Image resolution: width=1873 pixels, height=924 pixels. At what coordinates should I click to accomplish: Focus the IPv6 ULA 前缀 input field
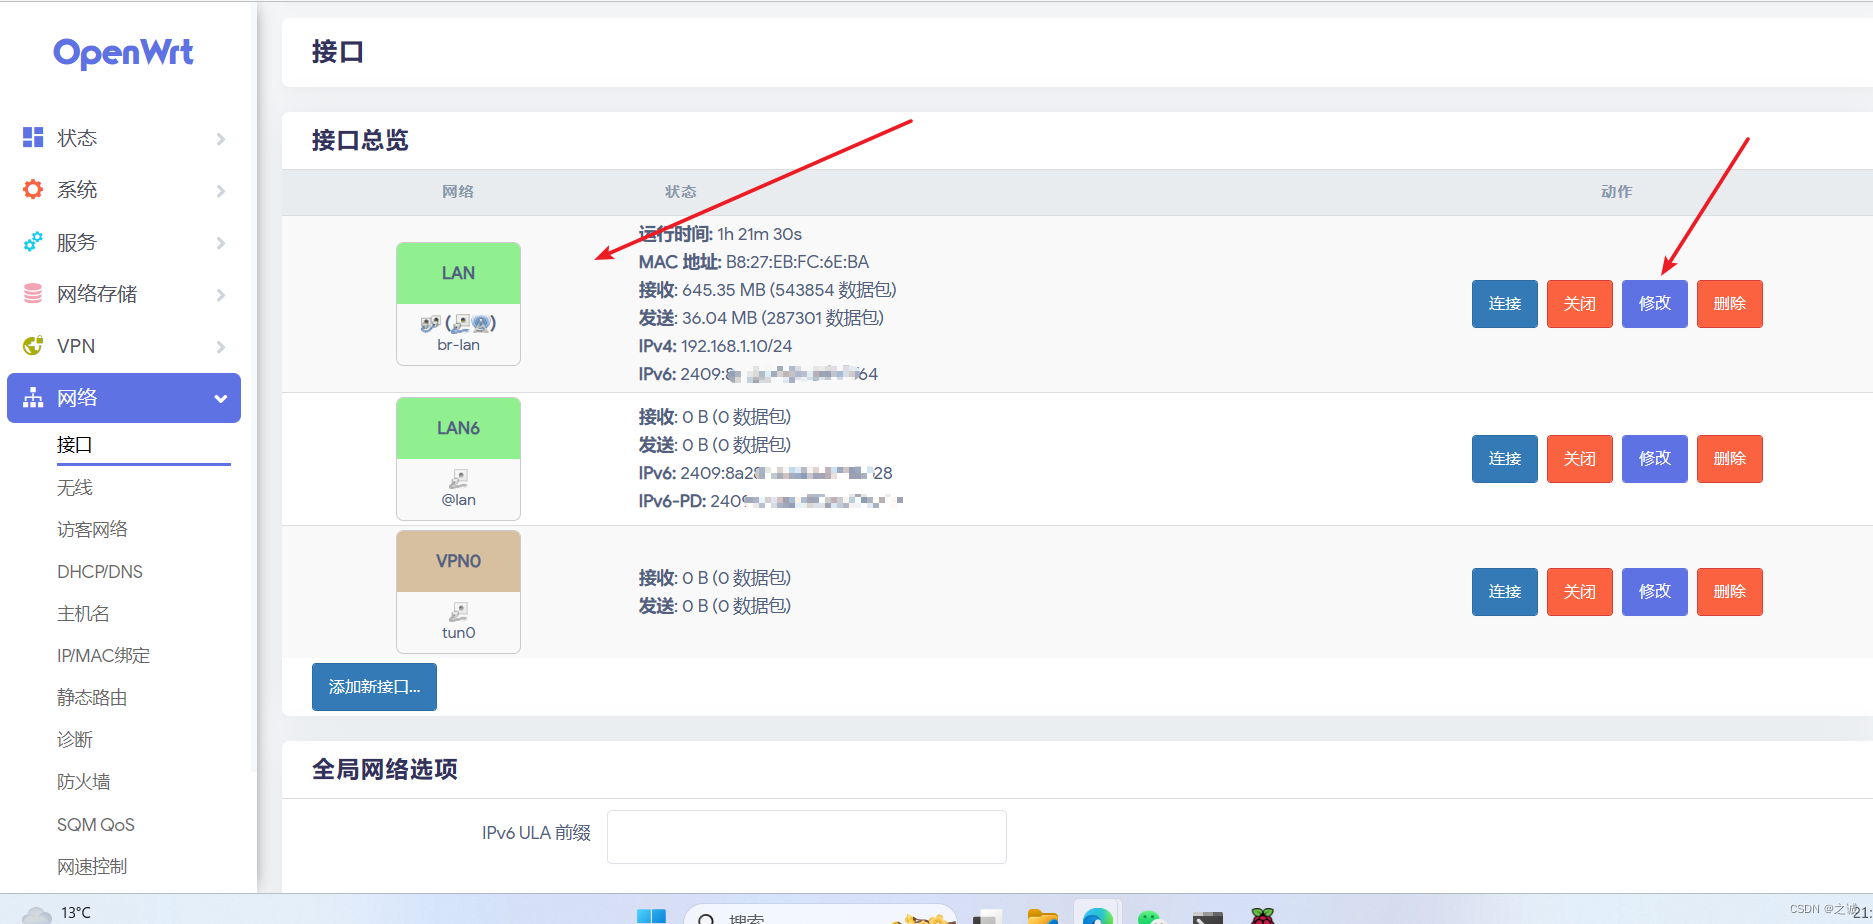click(806, 837)
